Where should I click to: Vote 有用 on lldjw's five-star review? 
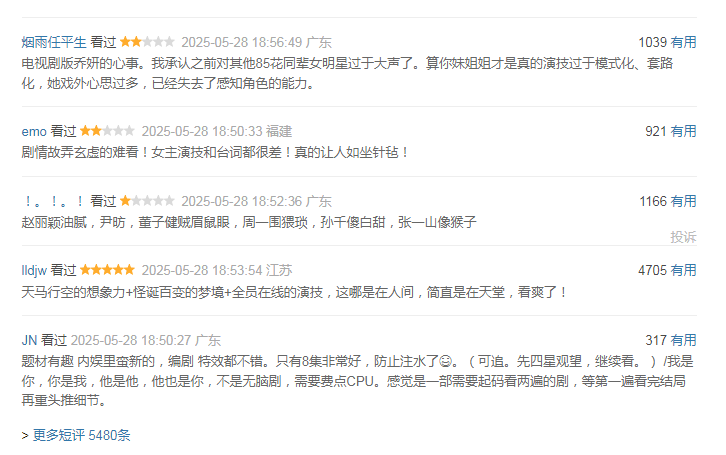[x=683, y=270]
